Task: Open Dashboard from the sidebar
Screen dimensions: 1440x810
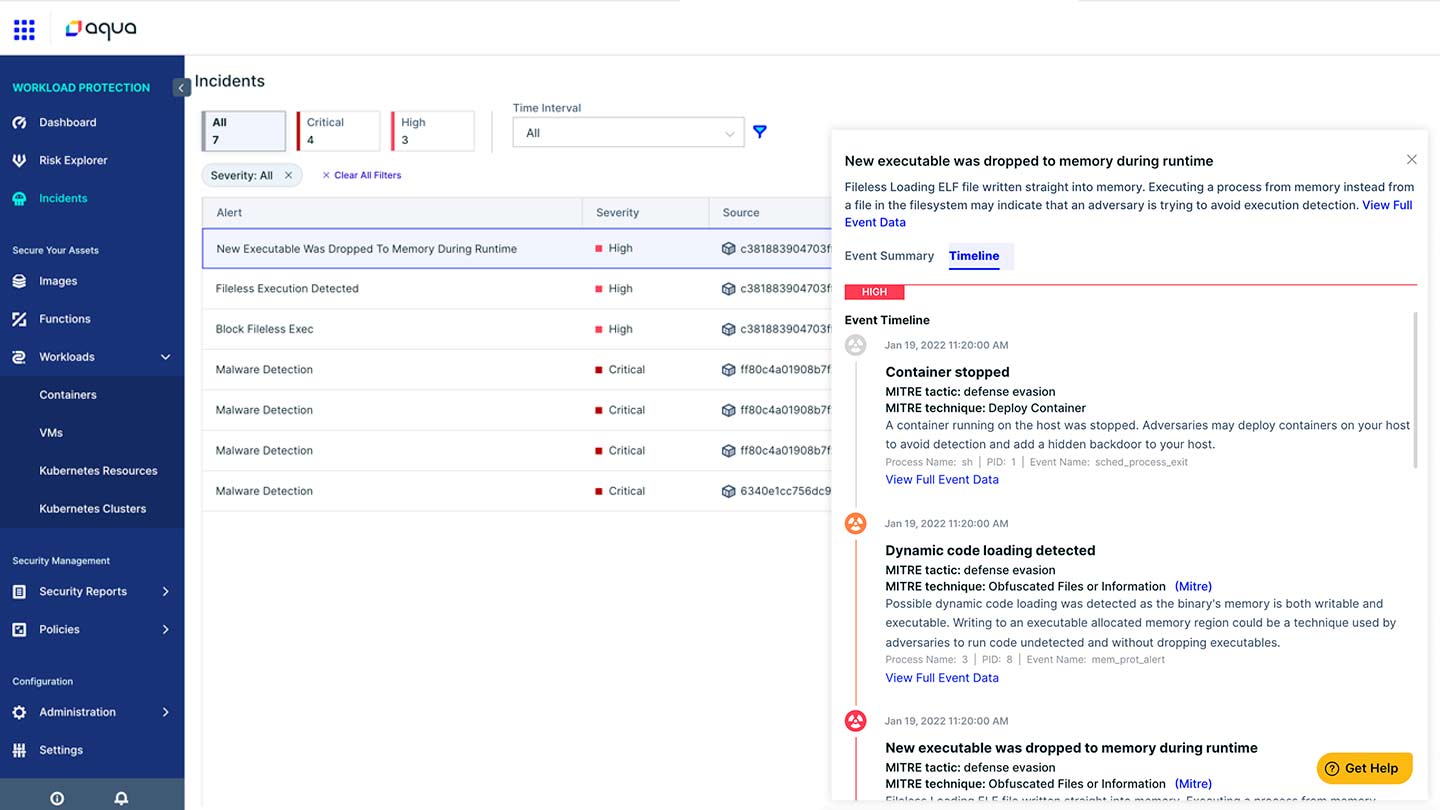Action: pos(68,122)
